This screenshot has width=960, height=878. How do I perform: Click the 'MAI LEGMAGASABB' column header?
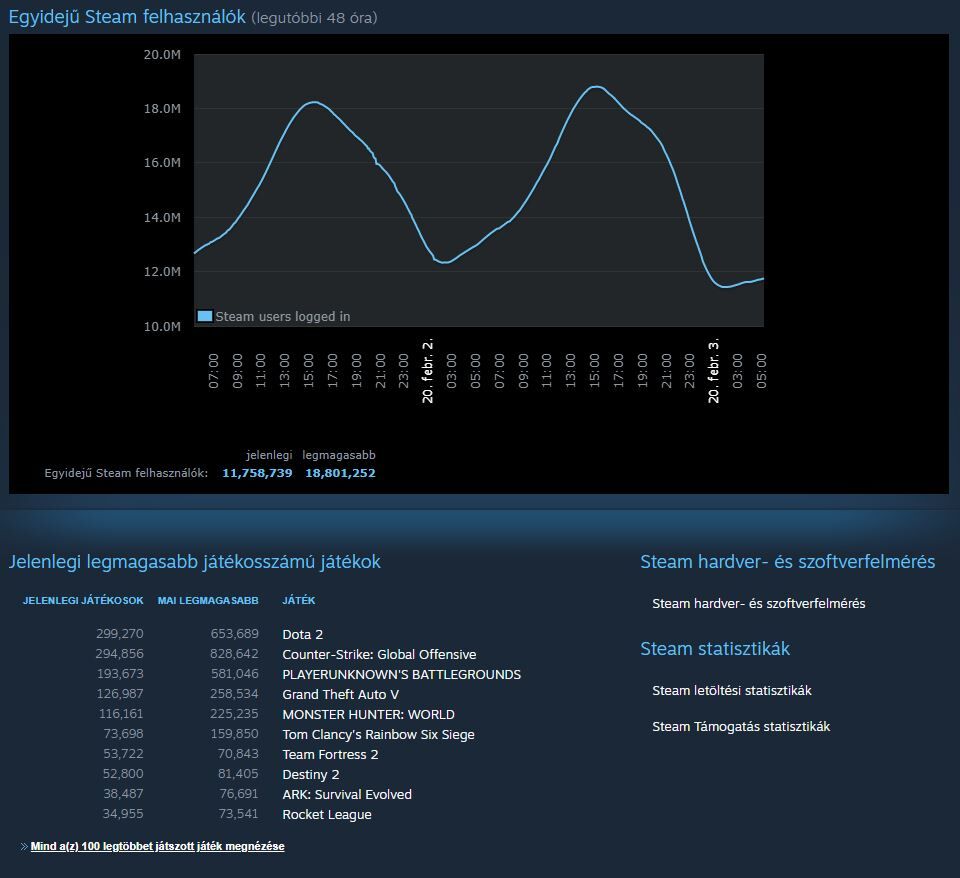tap(208, 601)
